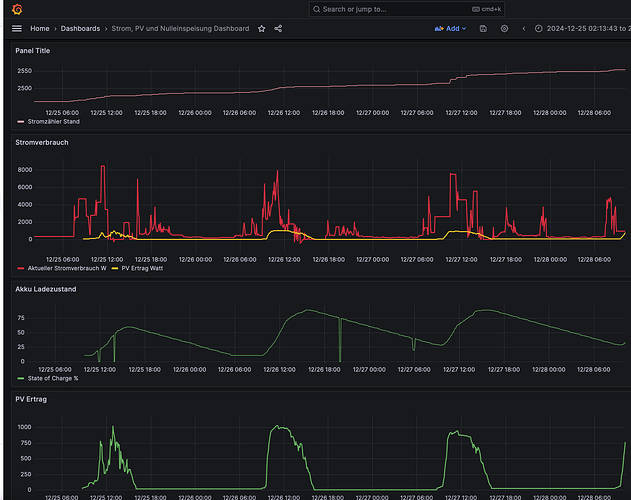
Task: Click the cmd+k shortcut hint
Action: click(487, 9)
